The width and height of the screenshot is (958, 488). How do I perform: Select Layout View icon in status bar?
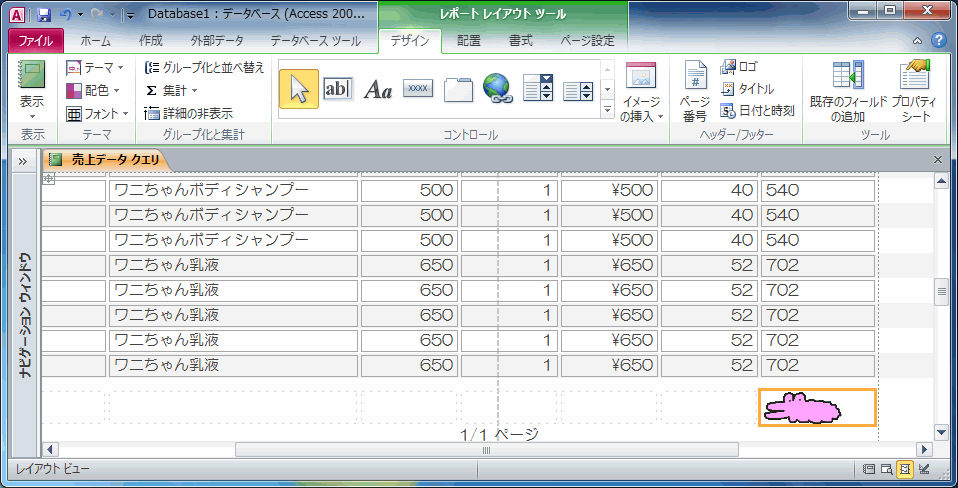click(x=904, y=469)
